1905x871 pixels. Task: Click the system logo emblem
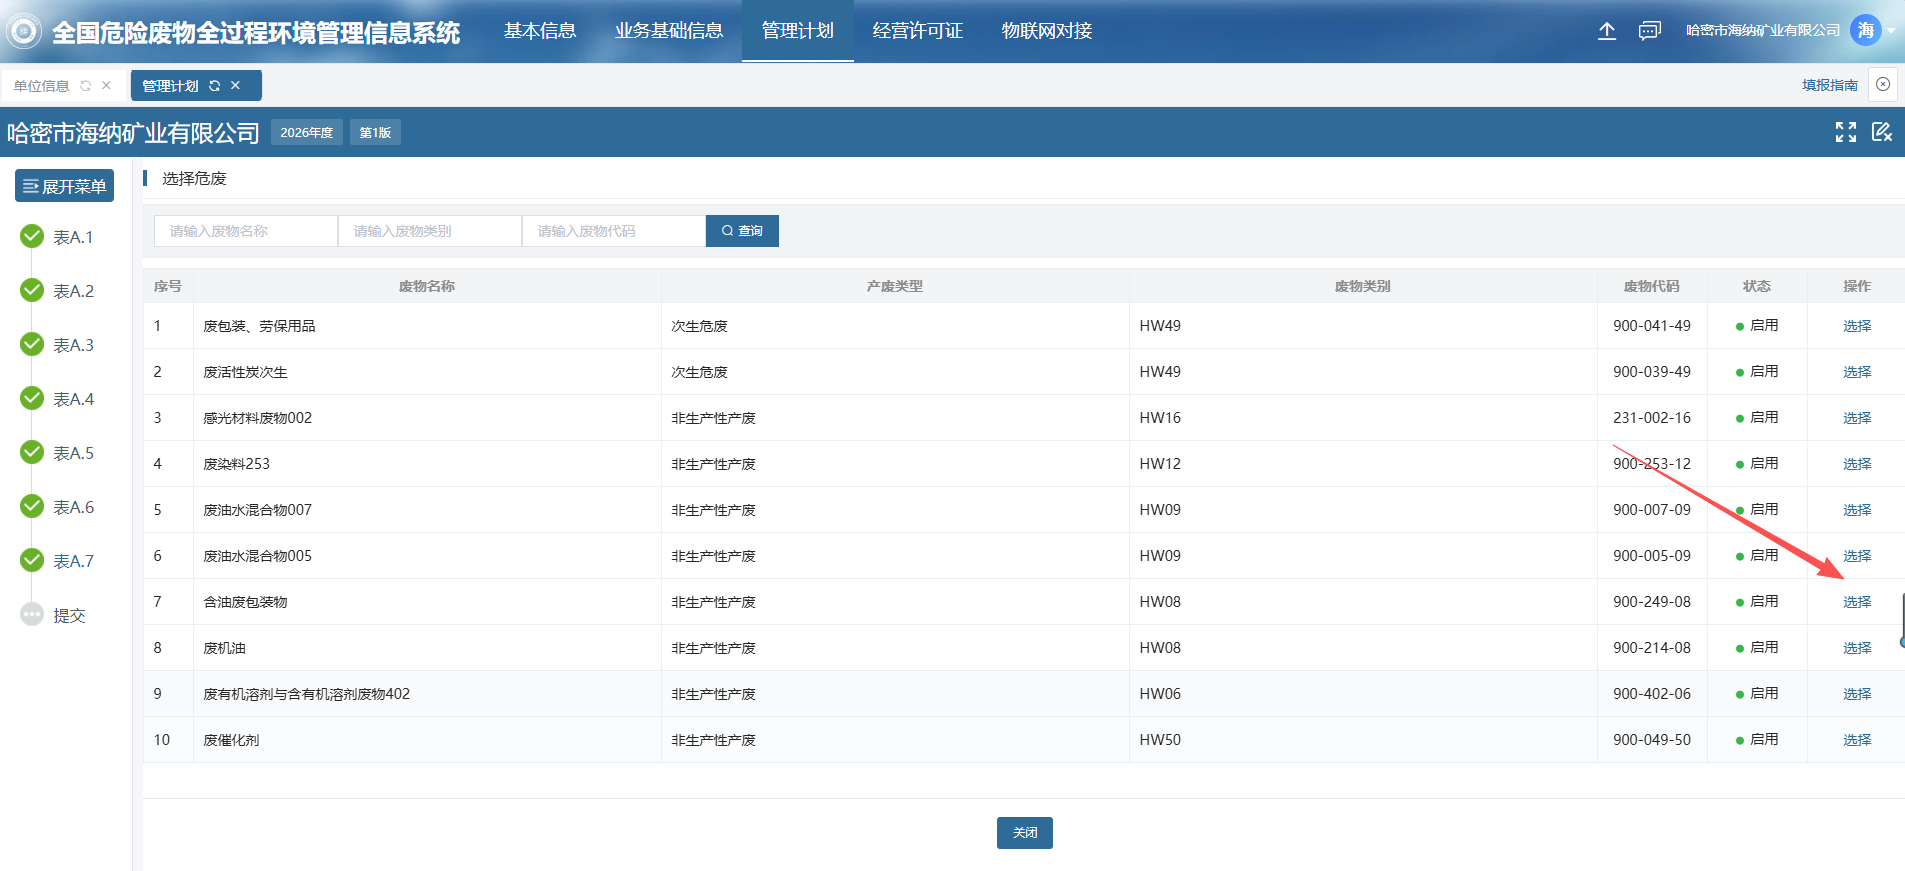coord(24,32)
